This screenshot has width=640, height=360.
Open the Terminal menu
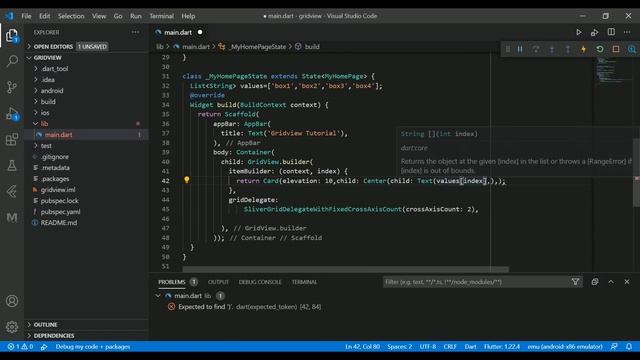(x=161, y=16)
